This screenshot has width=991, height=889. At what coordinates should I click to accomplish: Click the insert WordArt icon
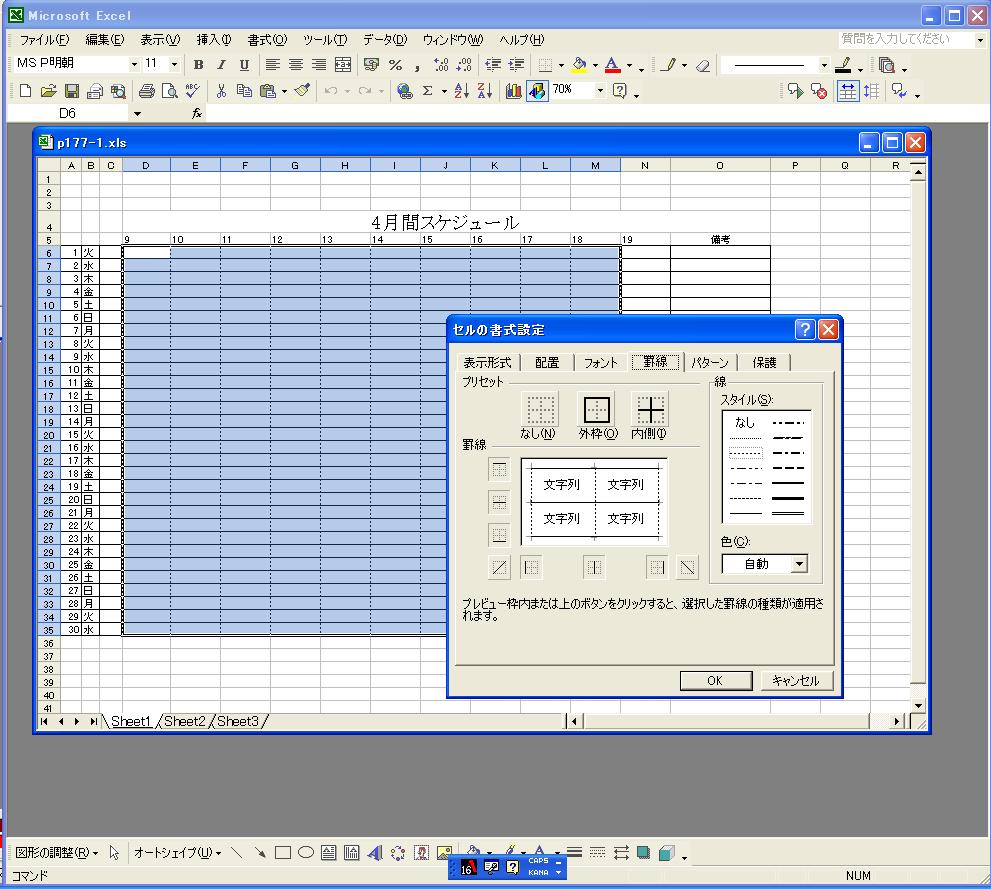(x=375, y=853)
